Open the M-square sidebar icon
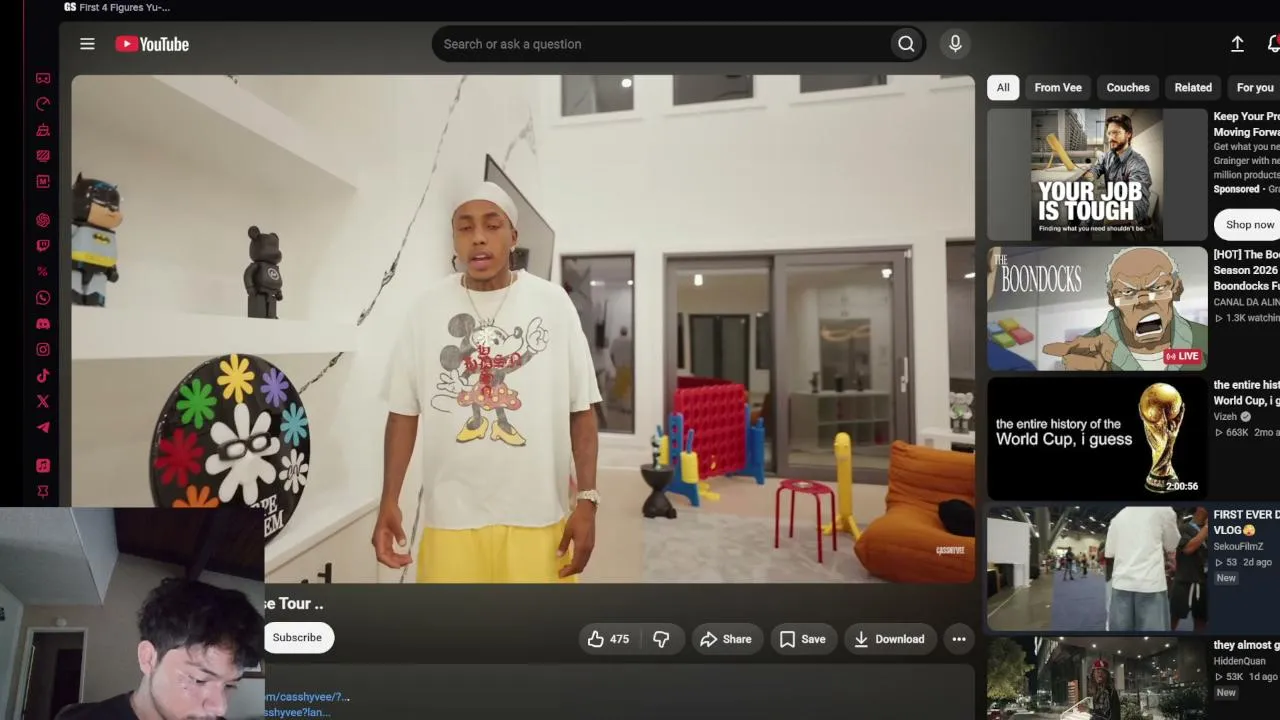Image resolution: width=1280 pixels, height=720 pixels. tap(43, 182)
